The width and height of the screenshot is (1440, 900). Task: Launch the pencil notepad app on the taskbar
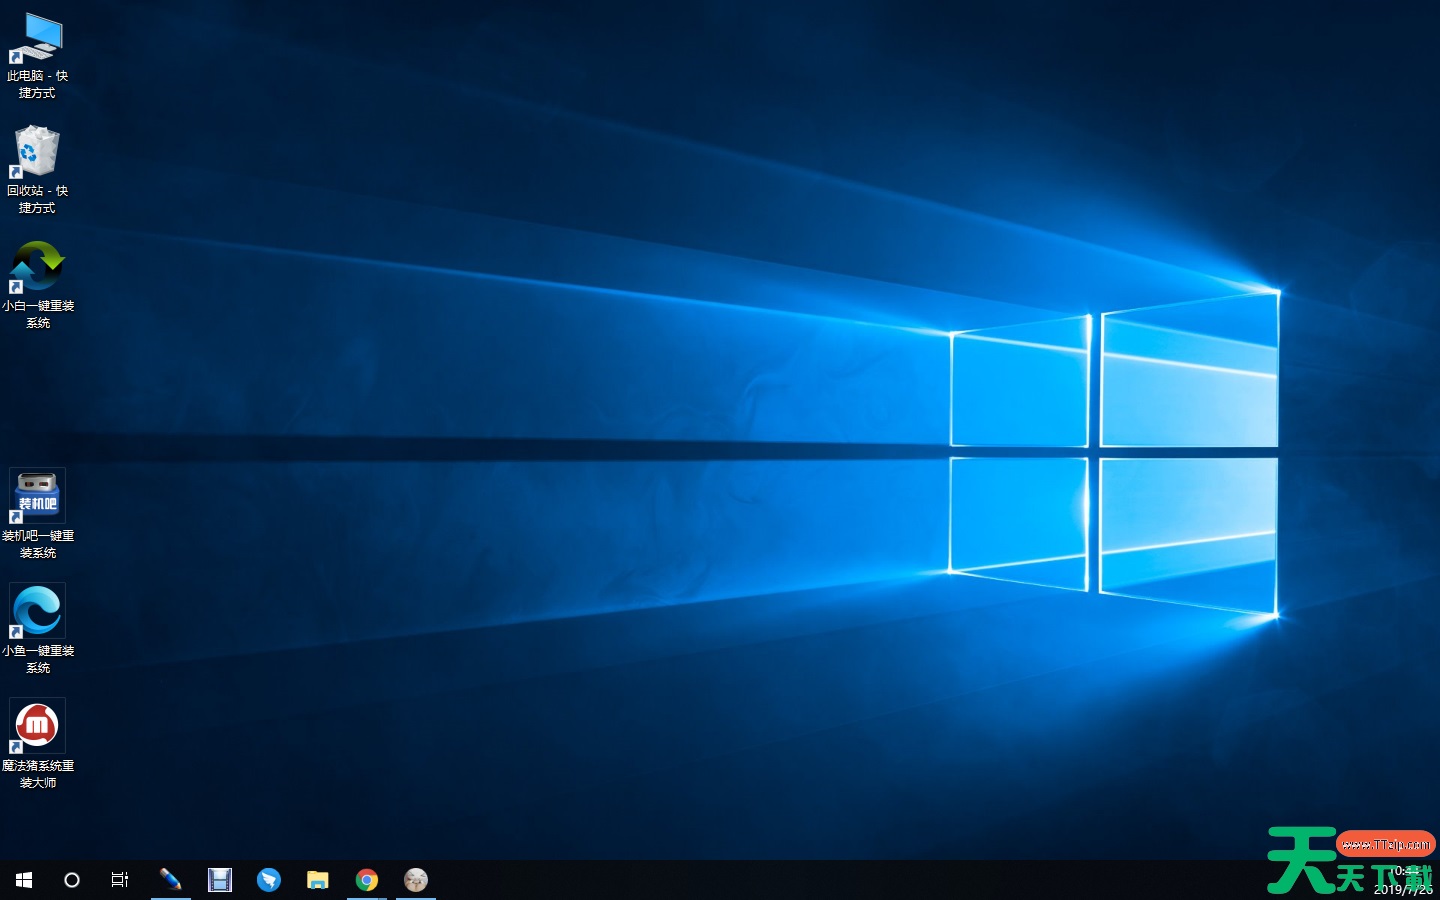pyautogui.click(x=170, y=880)
